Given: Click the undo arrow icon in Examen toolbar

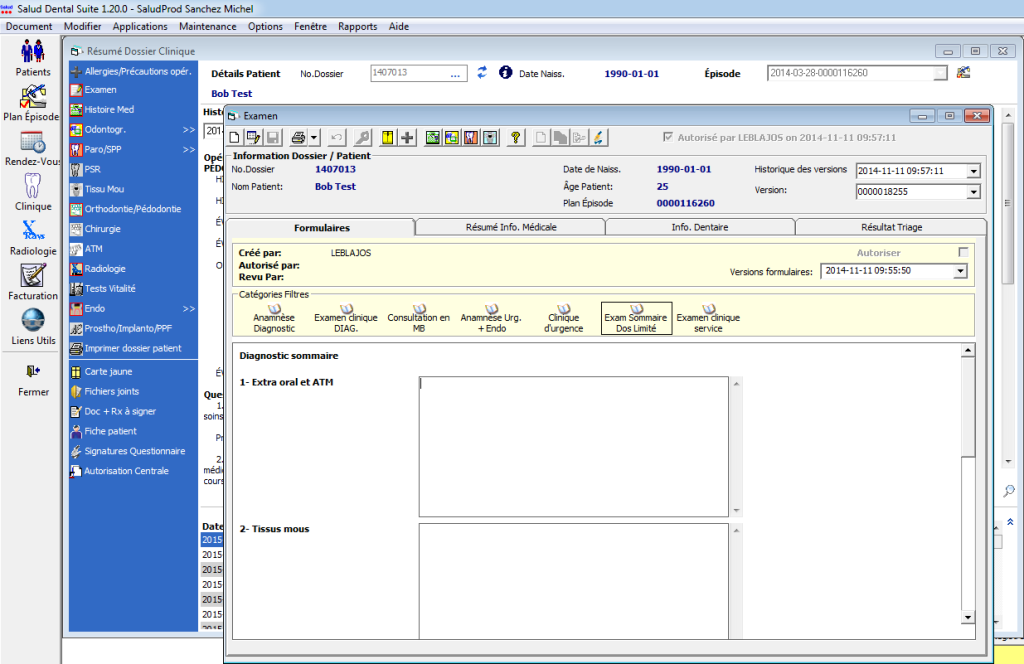Looking at the screenshot, I should pyautogui.click(x=336, y=138).
